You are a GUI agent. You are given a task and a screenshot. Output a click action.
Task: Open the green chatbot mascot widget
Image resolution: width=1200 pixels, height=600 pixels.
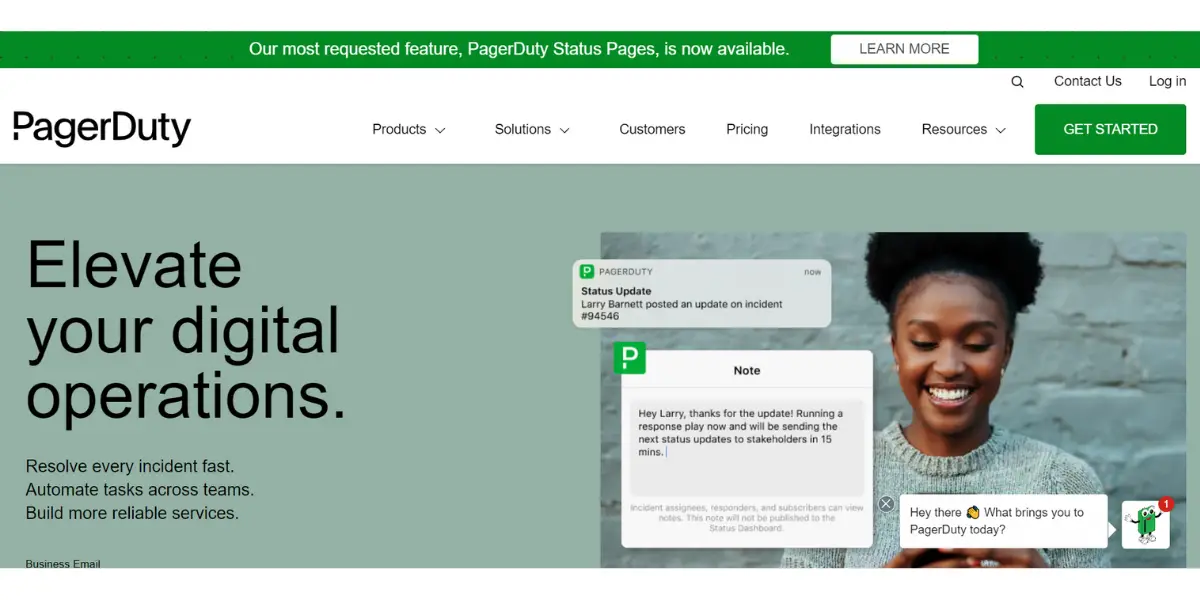click(1145, 524)
